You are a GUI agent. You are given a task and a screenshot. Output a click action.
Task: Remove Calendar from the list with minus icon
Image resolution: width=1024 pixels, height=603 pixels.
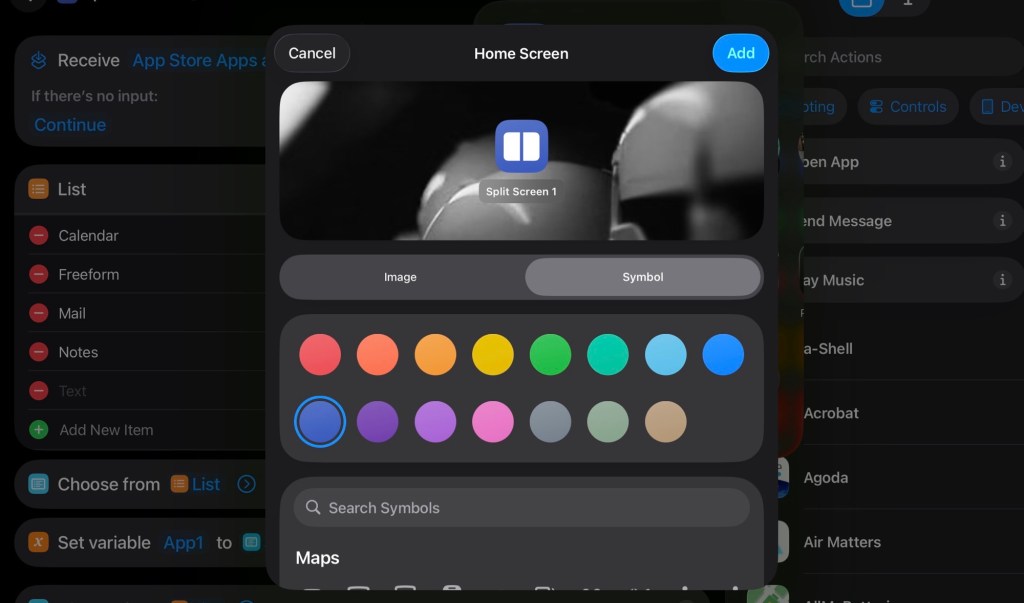point(39,236)
